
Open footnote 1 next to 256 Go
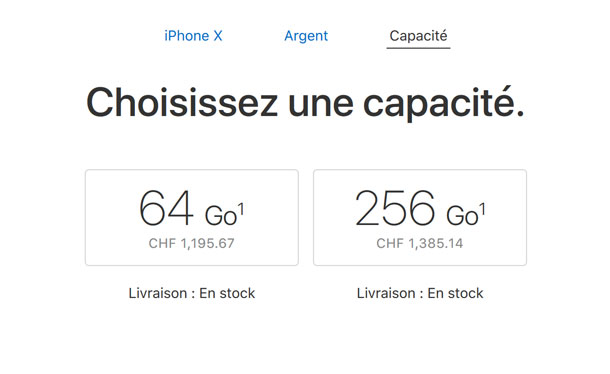tap(482, 210)
